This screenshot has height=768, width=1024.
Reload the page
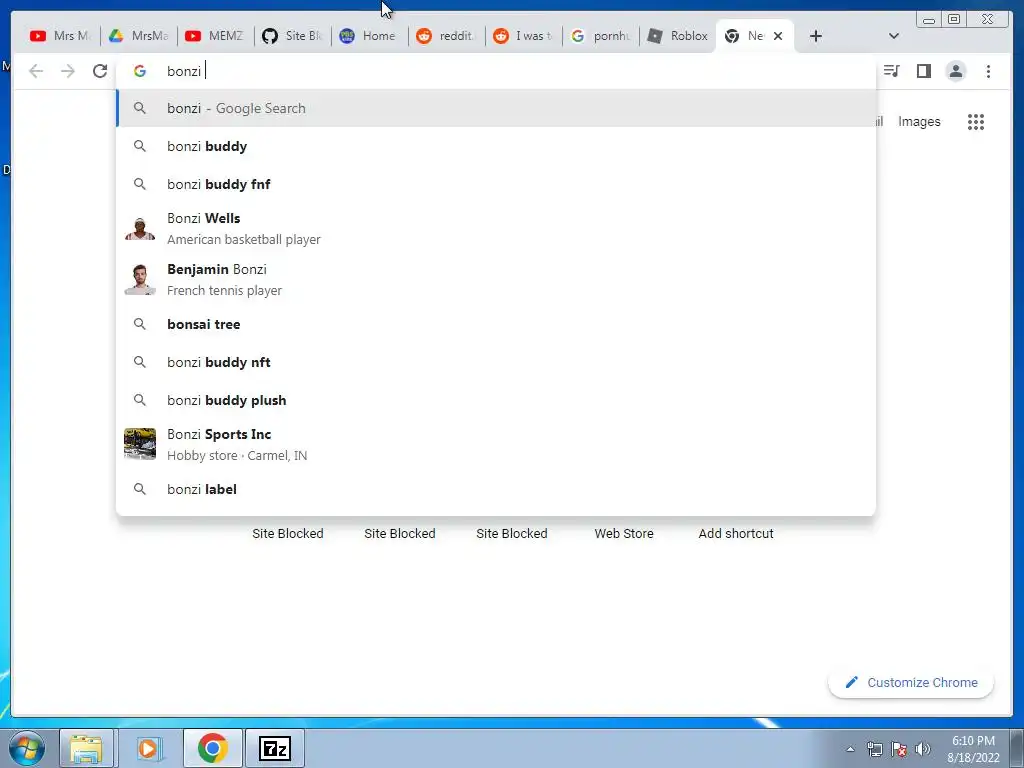(100, 71)
